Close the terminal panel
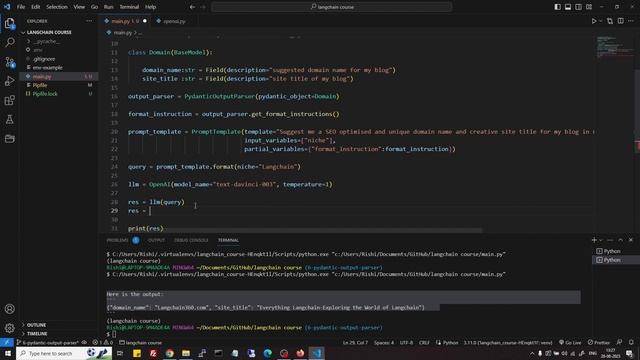Image resolution: width=640 pixels, height=360 pixels. point(631,240)
